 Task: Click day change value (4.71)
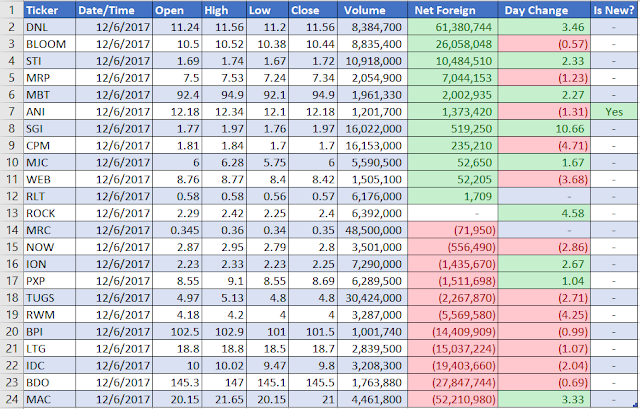[544, 145]
